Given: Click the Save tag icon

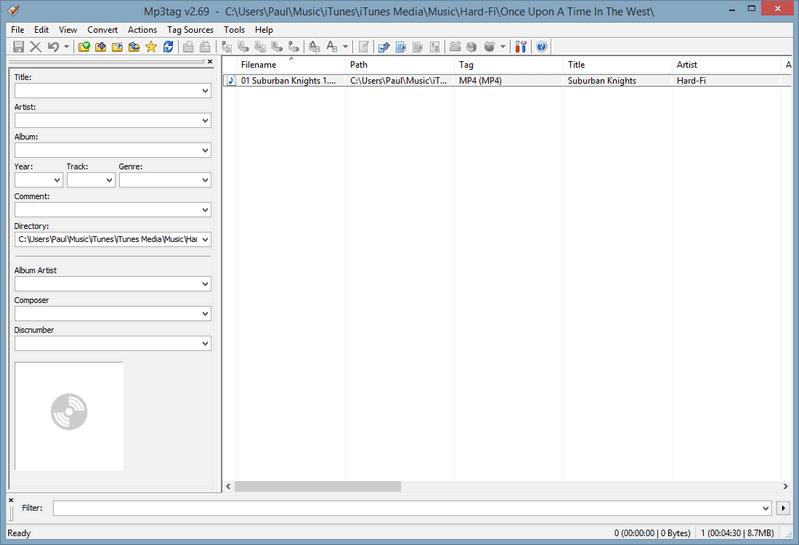Looking at the screenshot, I should coord(18,47).
